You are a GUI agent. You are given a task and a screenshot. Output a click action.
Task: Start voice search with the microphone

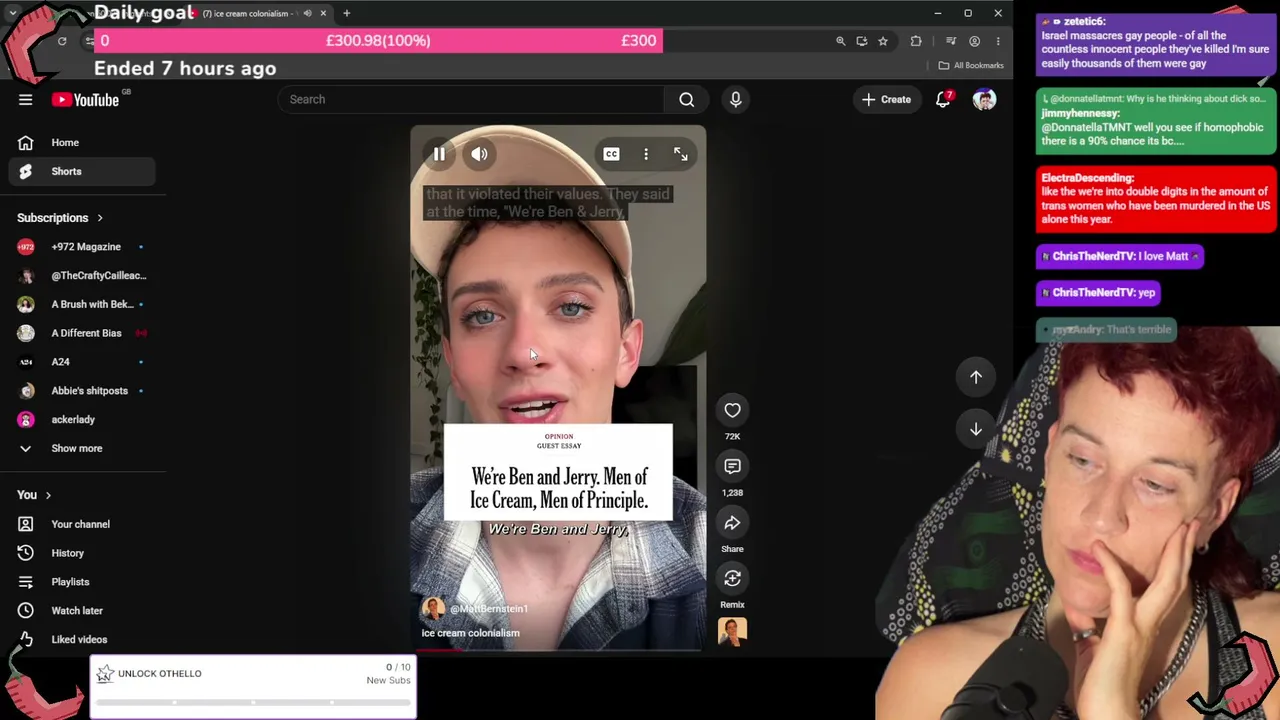pos(735,99)
